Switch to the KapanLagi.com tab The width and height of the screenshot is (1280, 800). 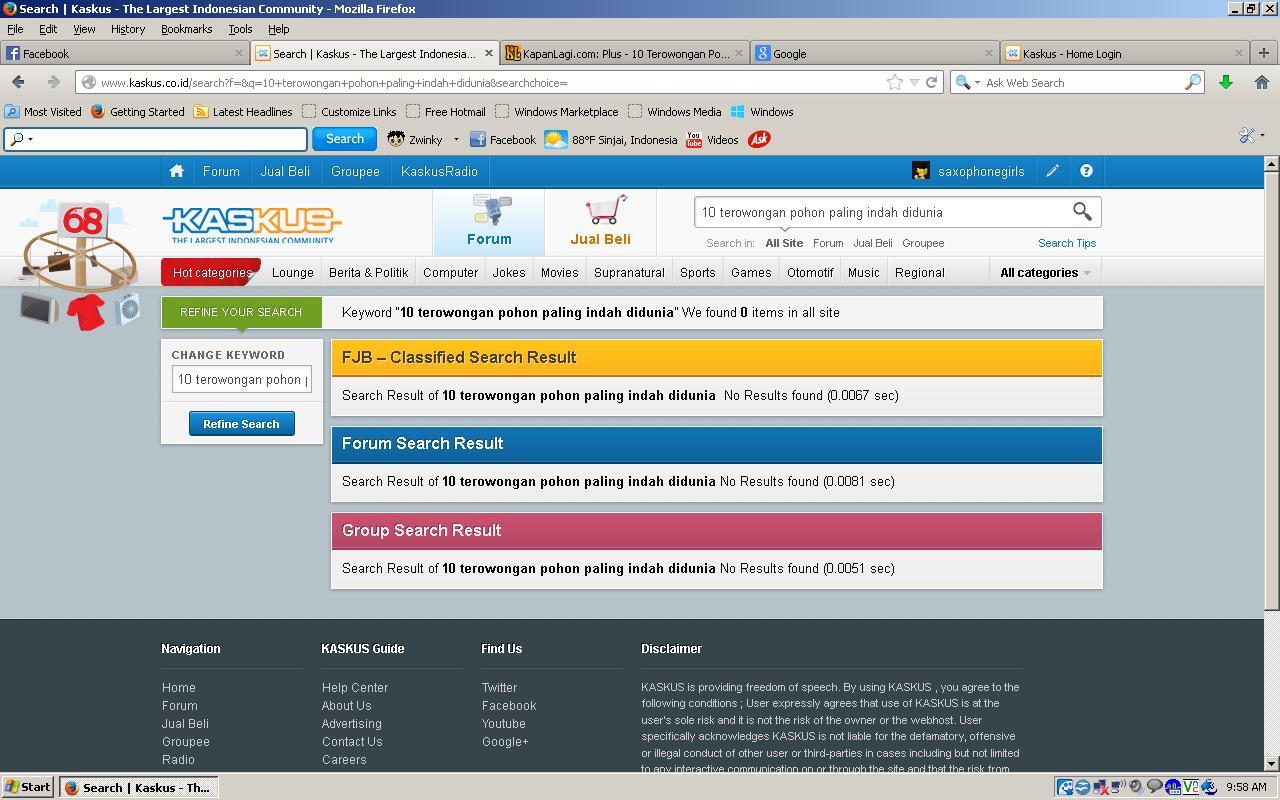click(x=625, y=53)
